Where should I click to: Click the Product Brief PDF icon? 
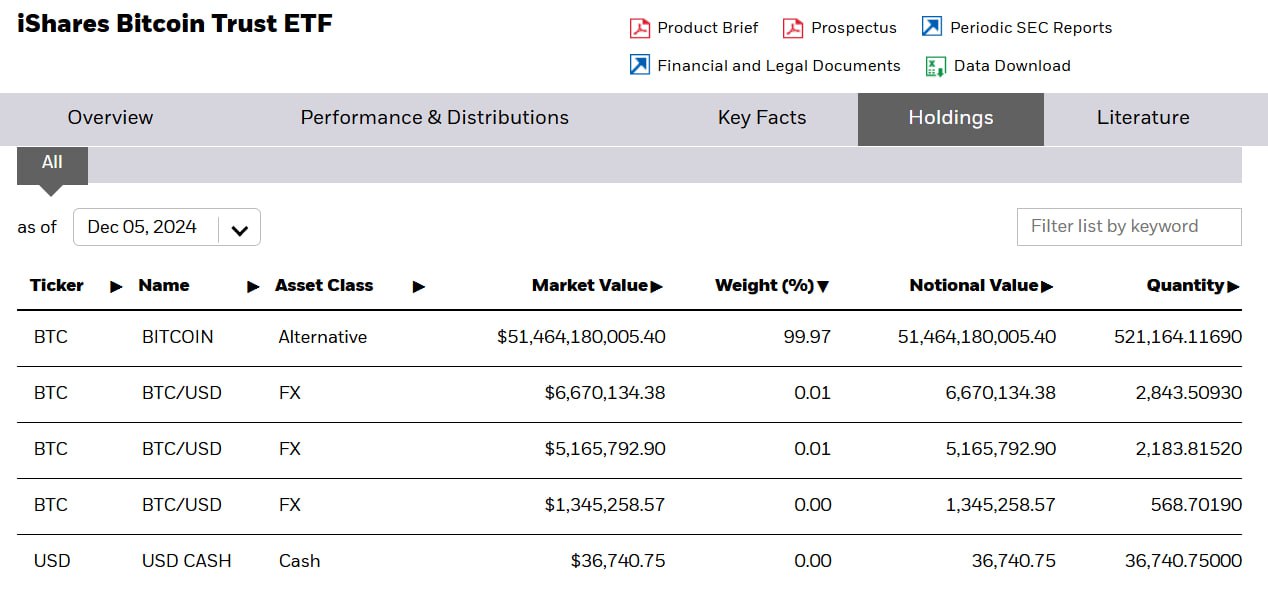click(x=640, y=28)
